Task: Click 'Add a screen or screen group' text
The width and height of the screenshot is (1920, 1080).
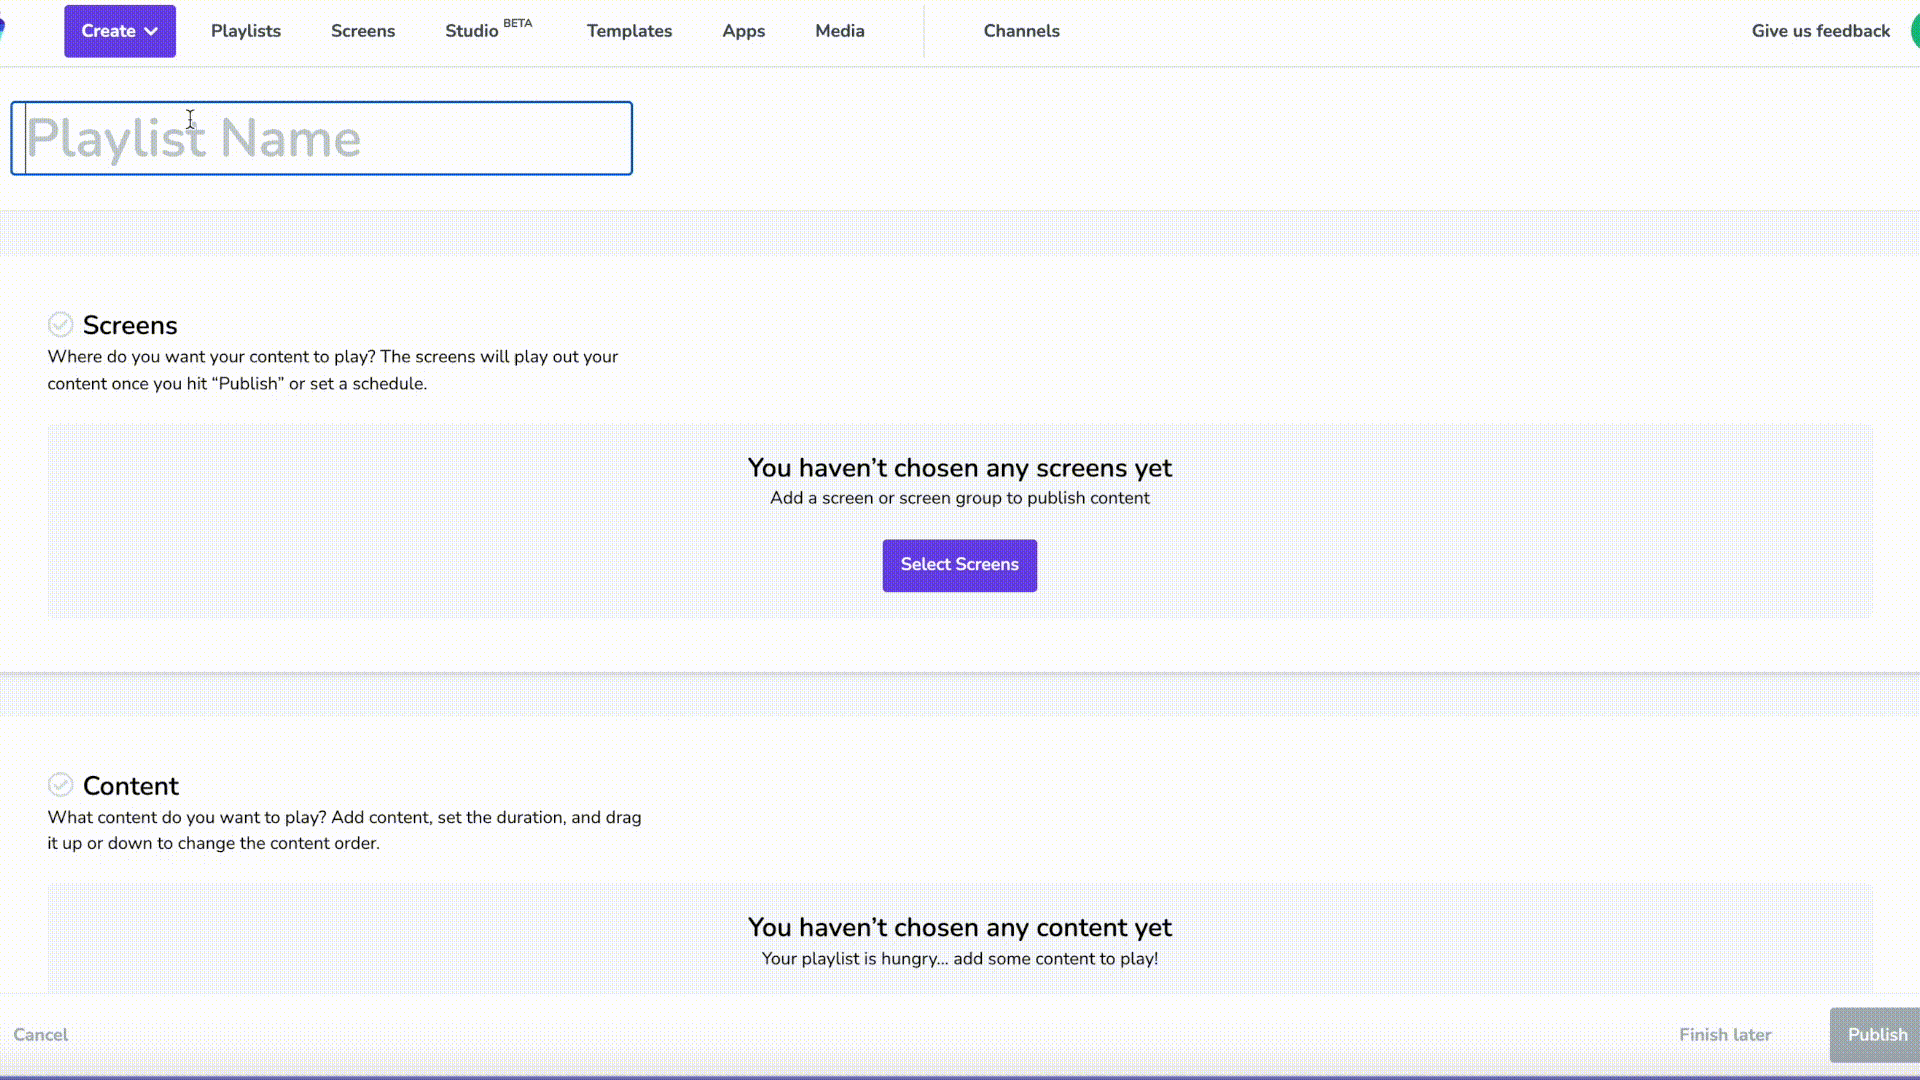Action: (x=886, y=498)
